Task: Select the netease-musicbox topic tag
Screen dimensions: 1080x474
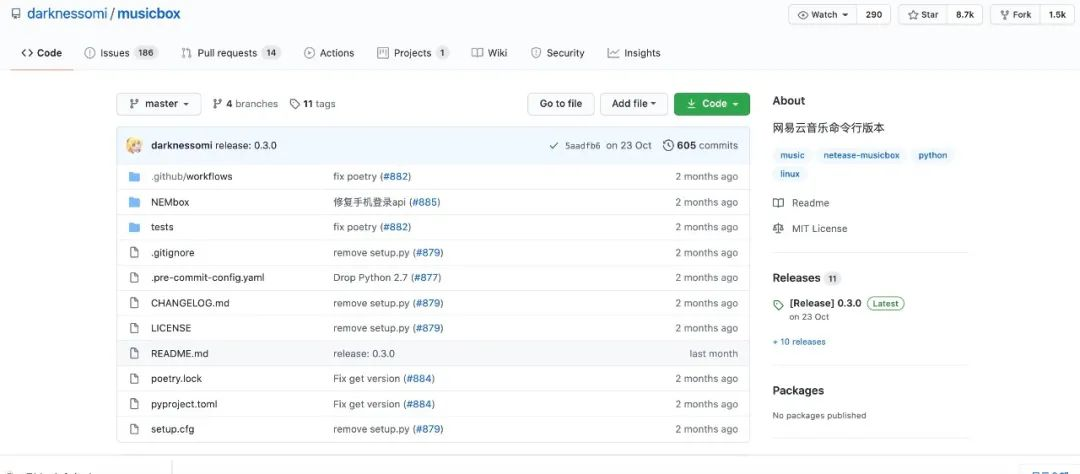Action: click(x=861, y=155)
